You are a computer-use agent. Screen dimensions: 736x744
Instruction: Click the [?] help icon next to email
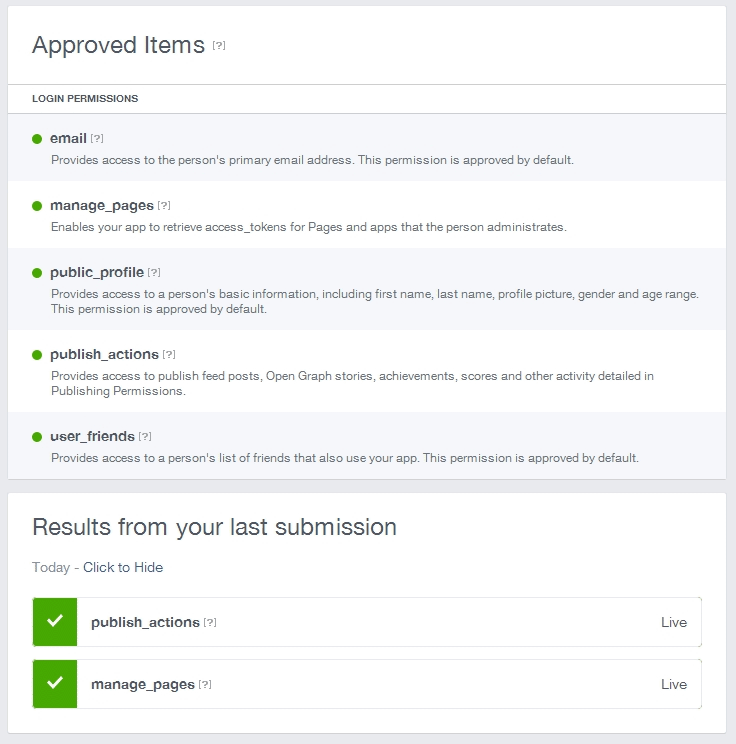tap(97, 139)
